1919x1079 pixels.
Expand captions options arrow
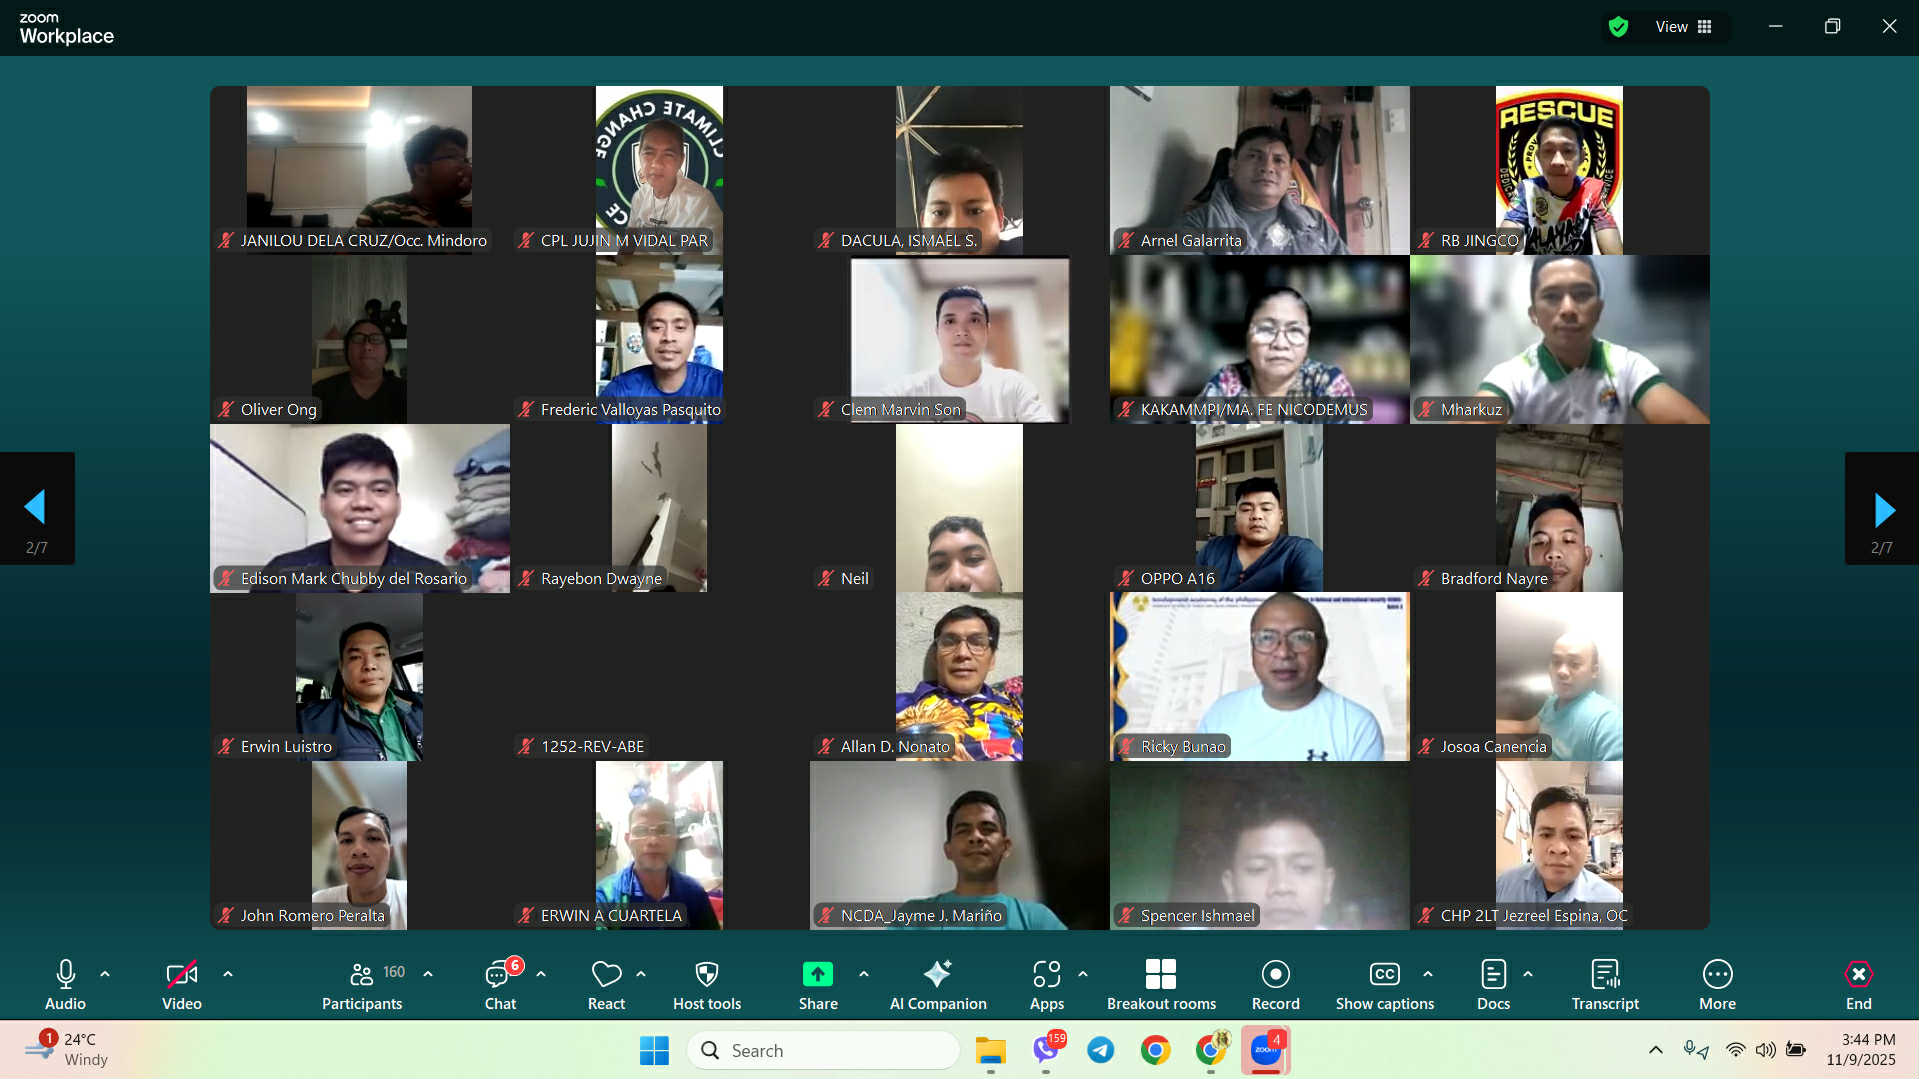(1428, 974)
